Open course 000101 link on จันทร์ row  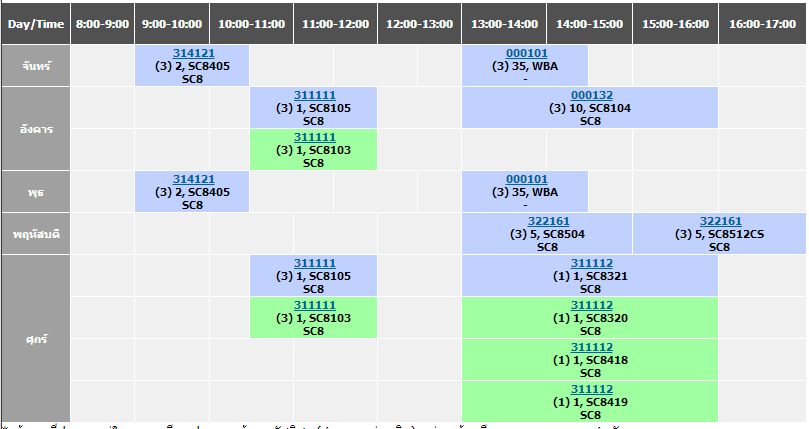tap(527, 52)
